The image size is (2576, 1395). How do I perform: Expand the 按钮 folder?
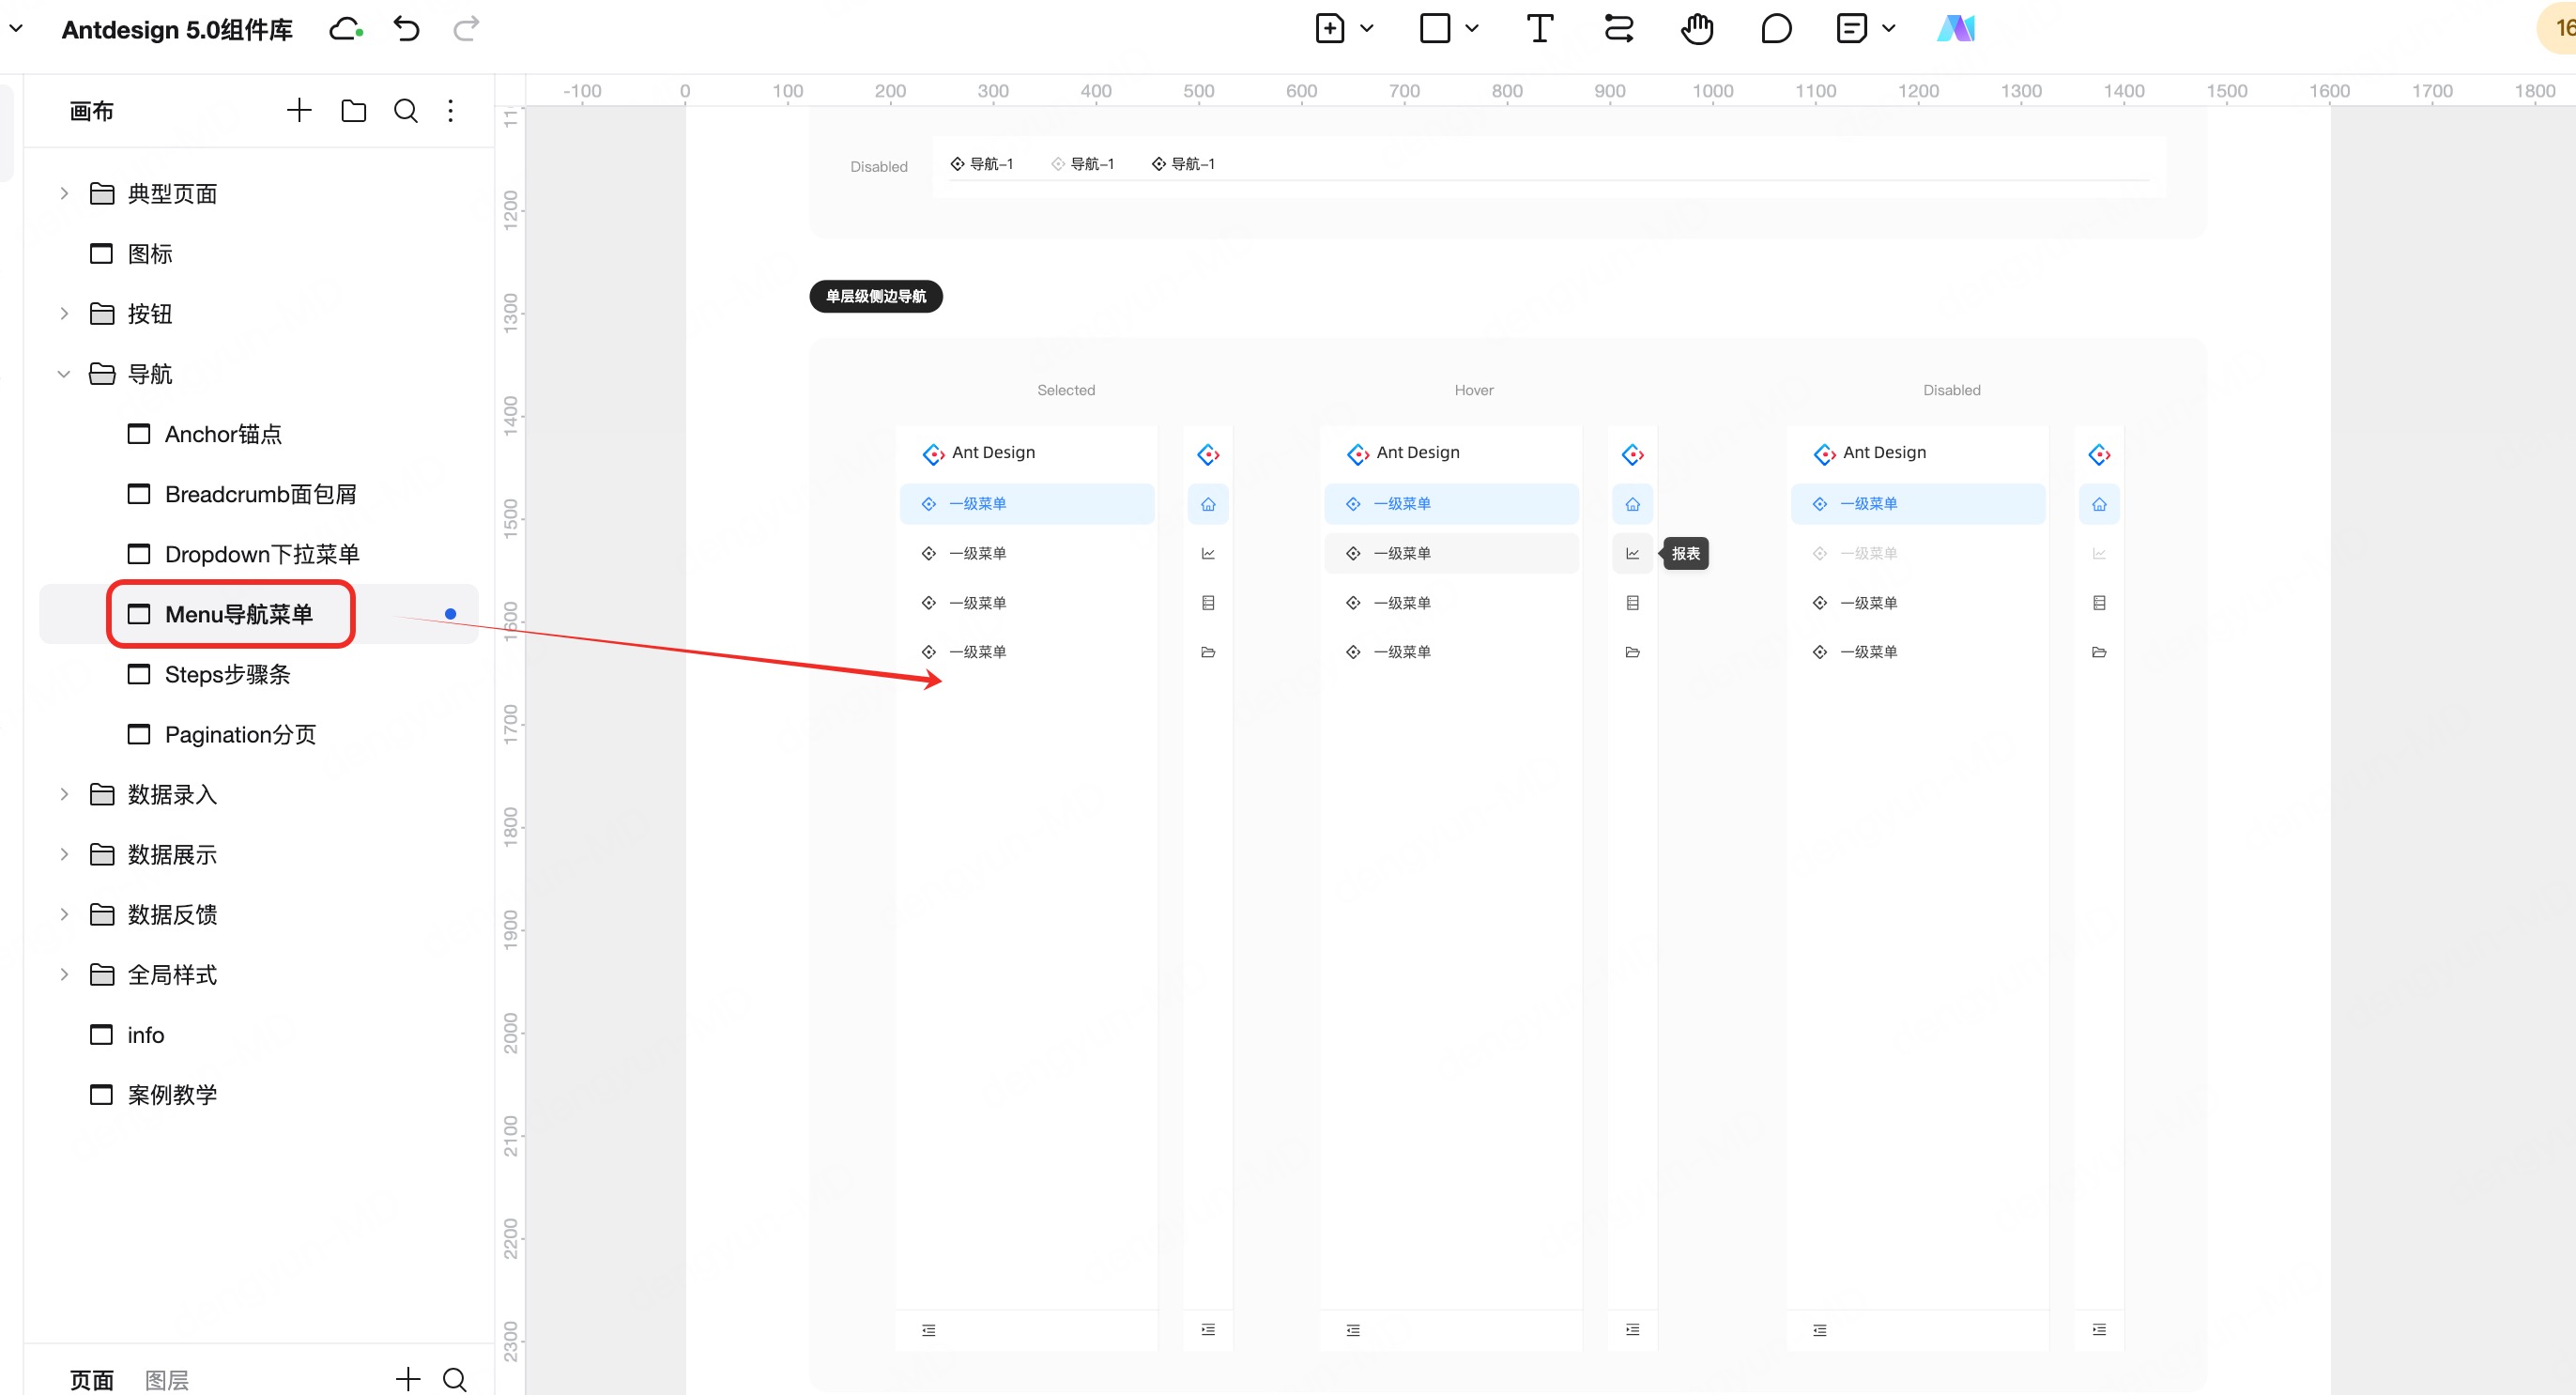point(64,313)
